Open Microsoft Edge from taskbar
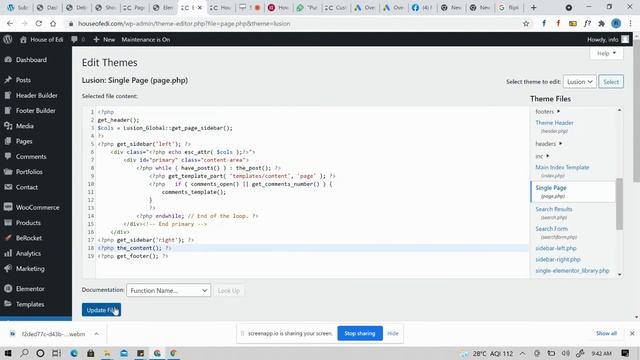Image resolution: width=640 pixels, height=360 pixels. tap(74, 353)
